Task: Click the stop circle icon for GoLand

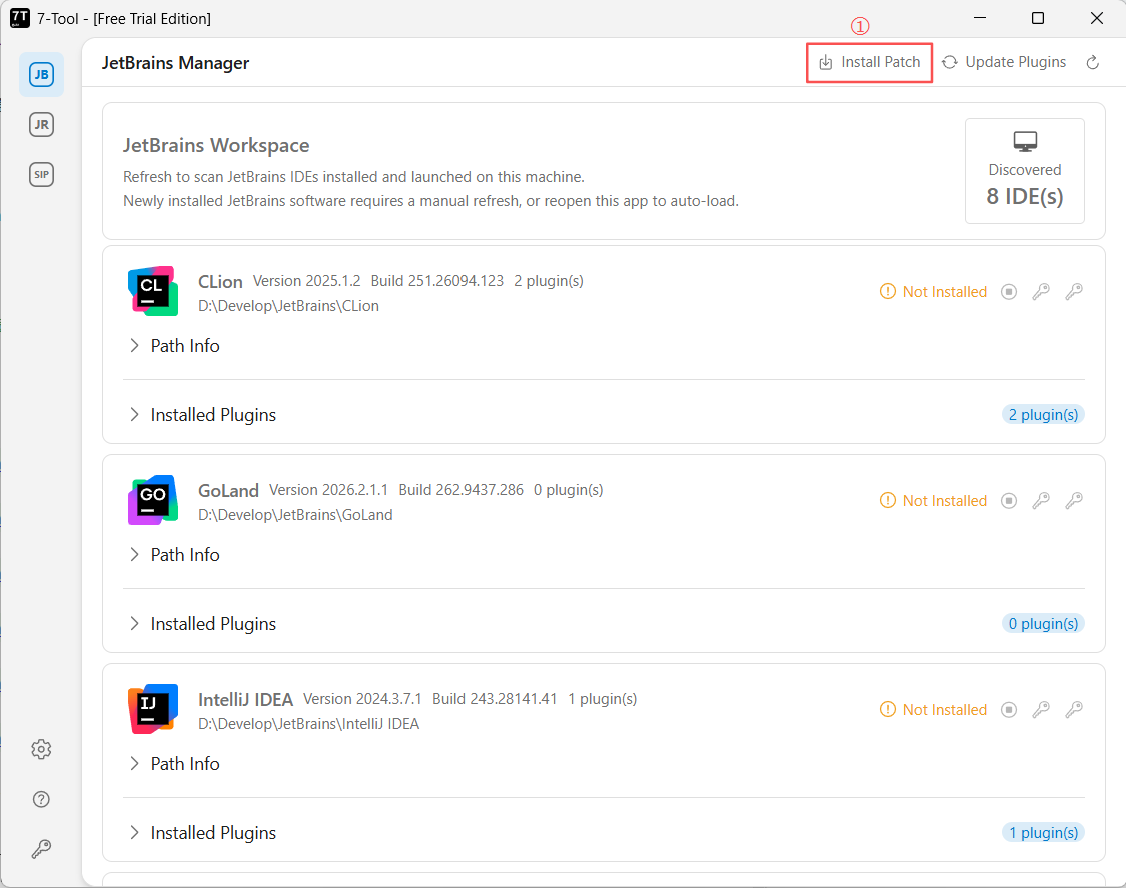Action: point(1009,500)
